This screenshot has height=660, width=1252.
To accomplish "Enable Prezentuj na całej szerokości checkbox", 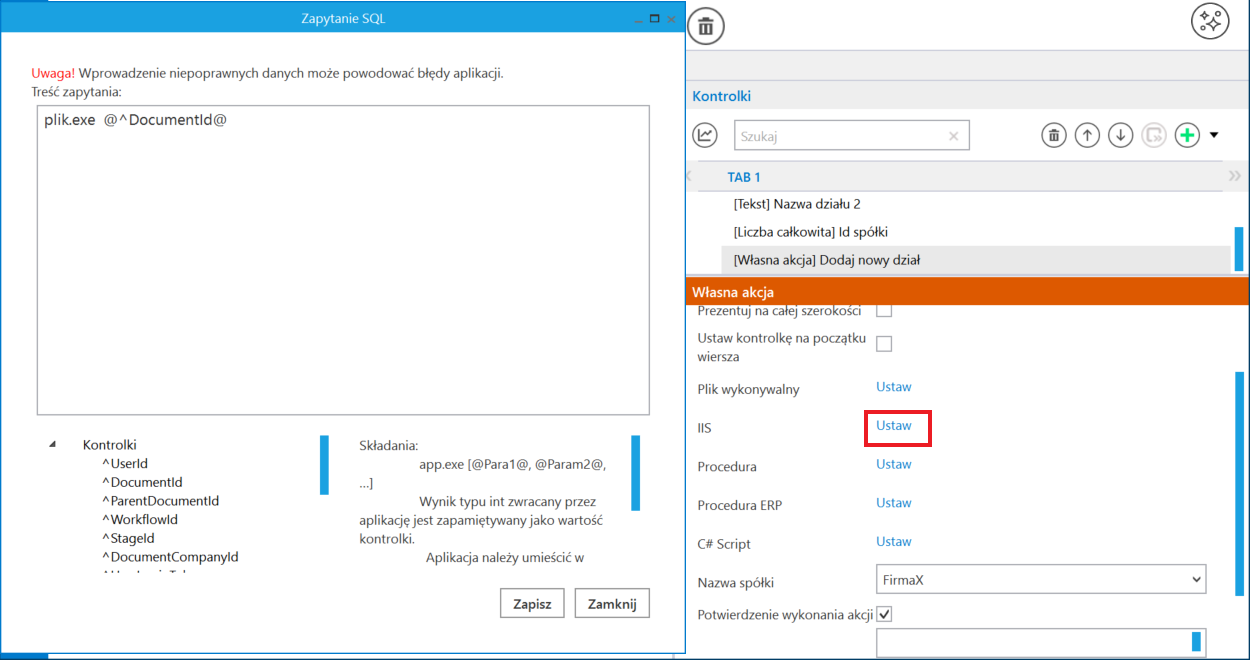I will [x=884, y=310].
